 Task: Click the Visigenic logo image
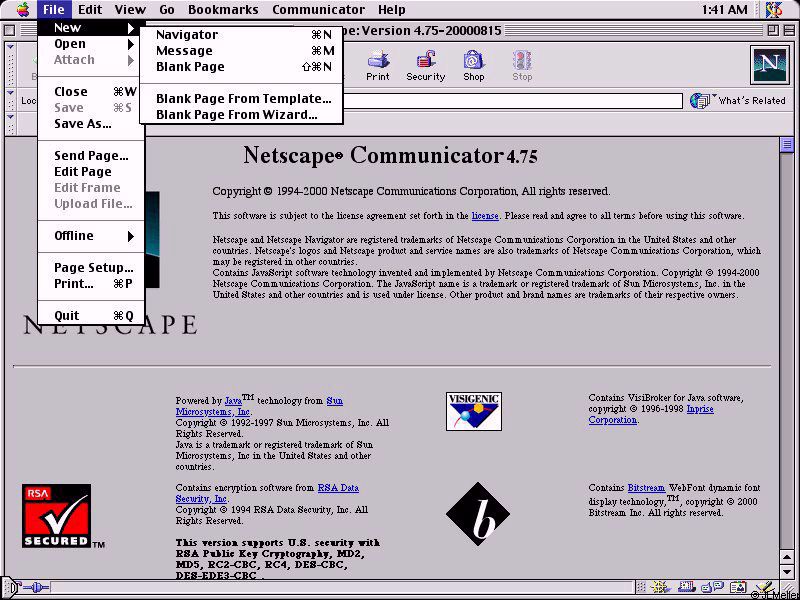(x=473, y=411)
